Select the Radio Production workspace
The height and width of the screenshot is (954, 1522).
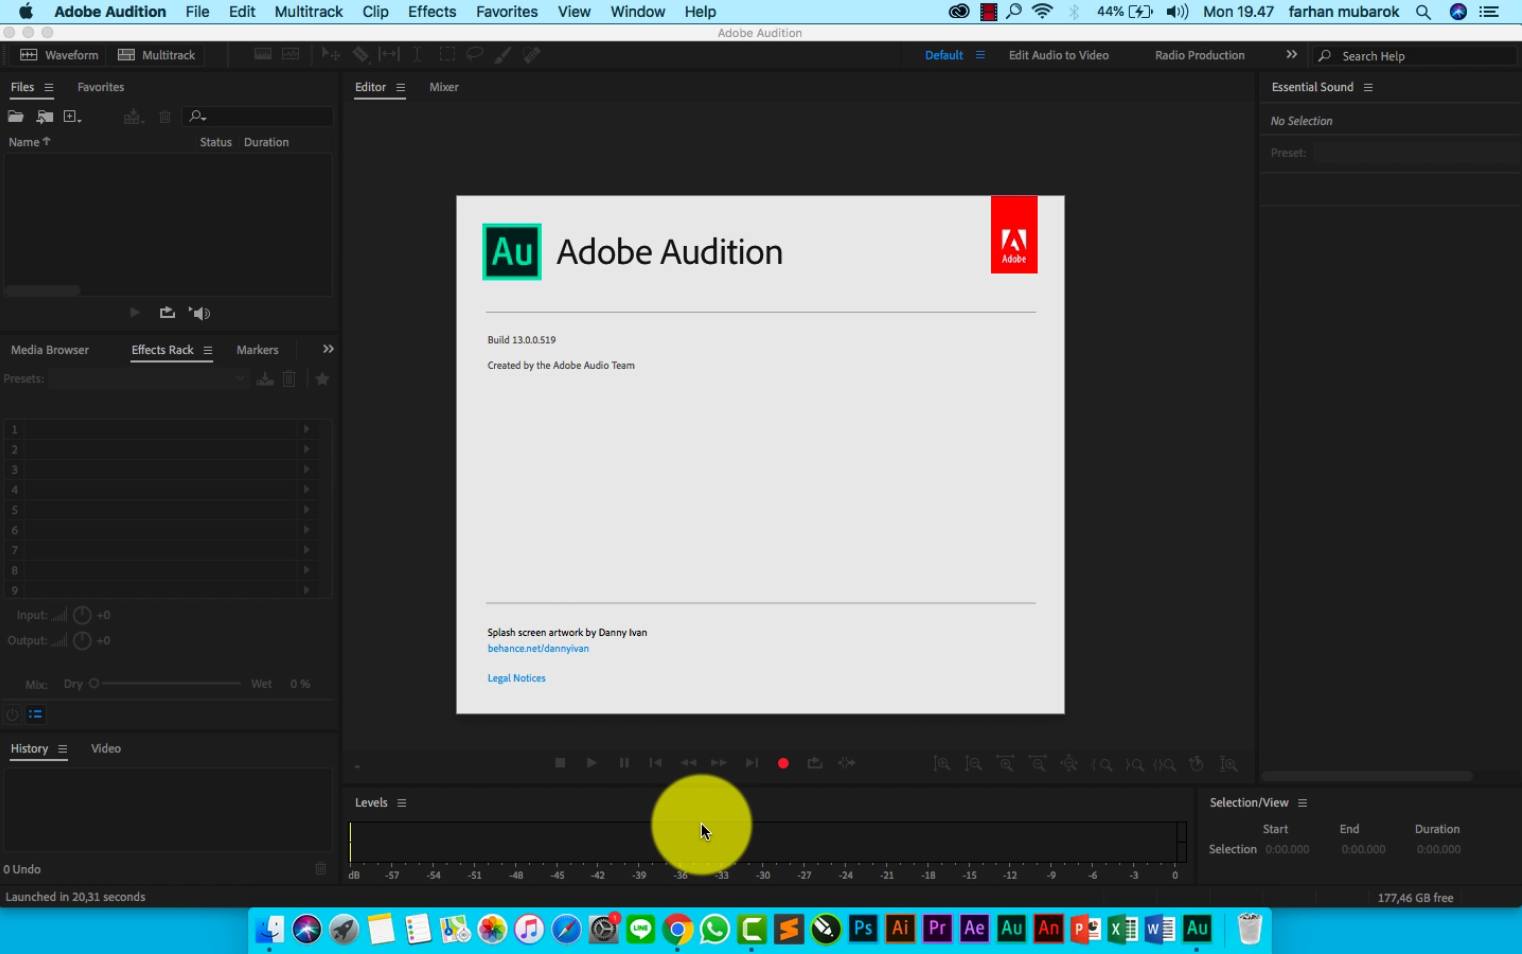point(1200,55)
